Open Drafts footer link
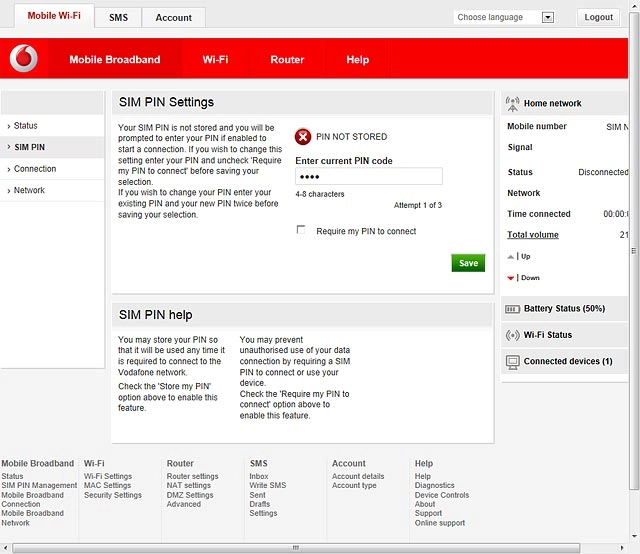The image size is (640, 554). (x=260, y=504)
